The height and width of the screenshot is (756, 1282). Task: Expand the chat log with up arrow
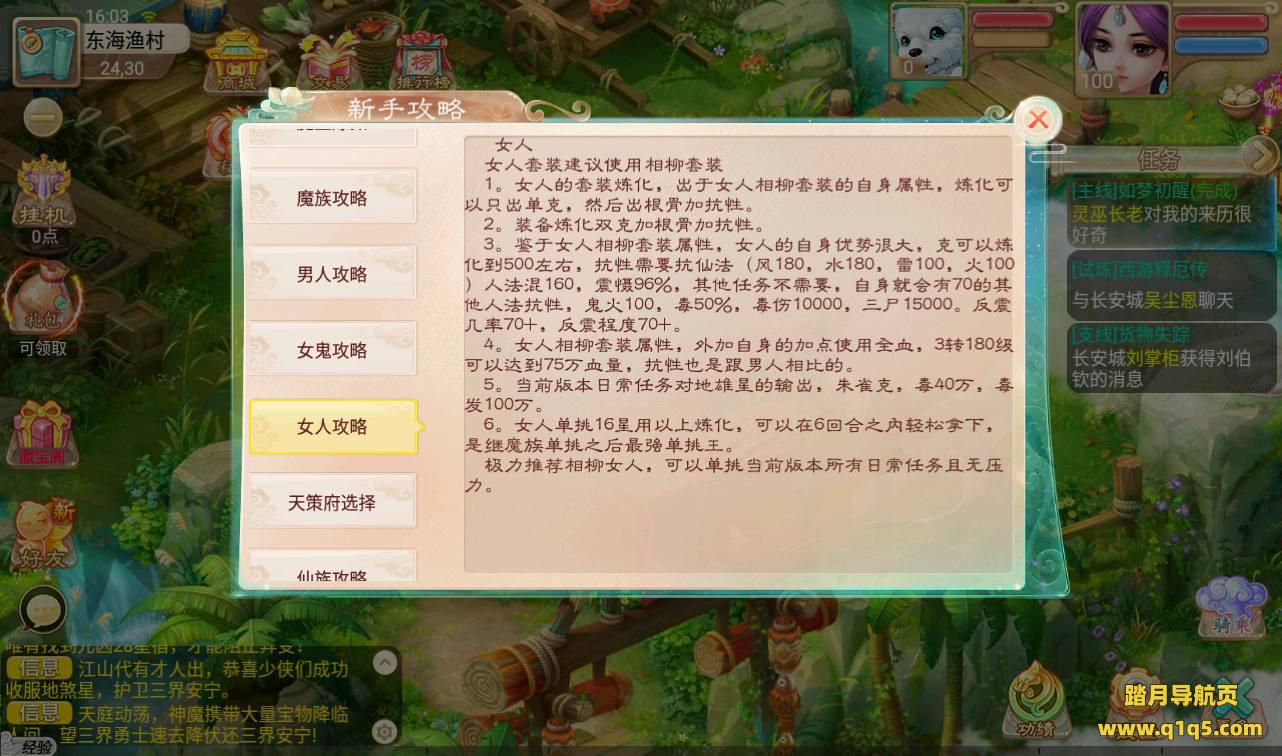[x=385, y=662]
